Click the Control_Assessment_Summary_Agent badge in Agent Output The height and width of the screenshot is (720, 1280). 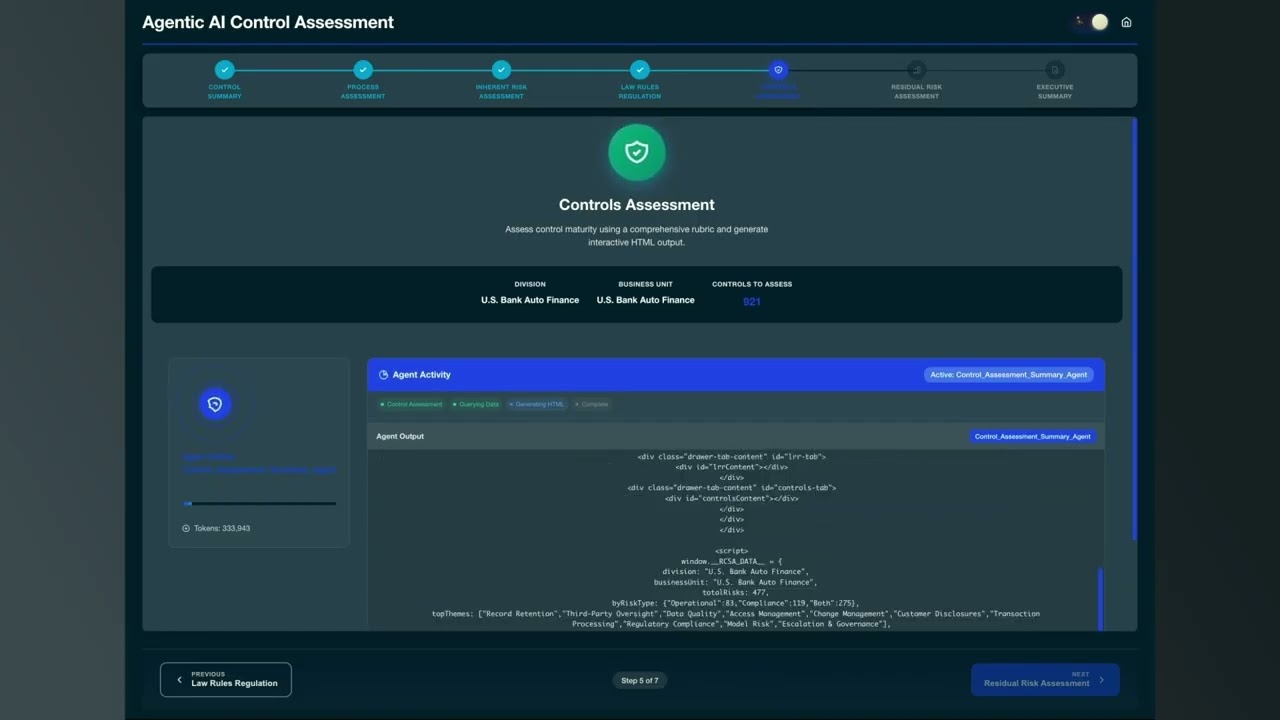(1033, 436)
